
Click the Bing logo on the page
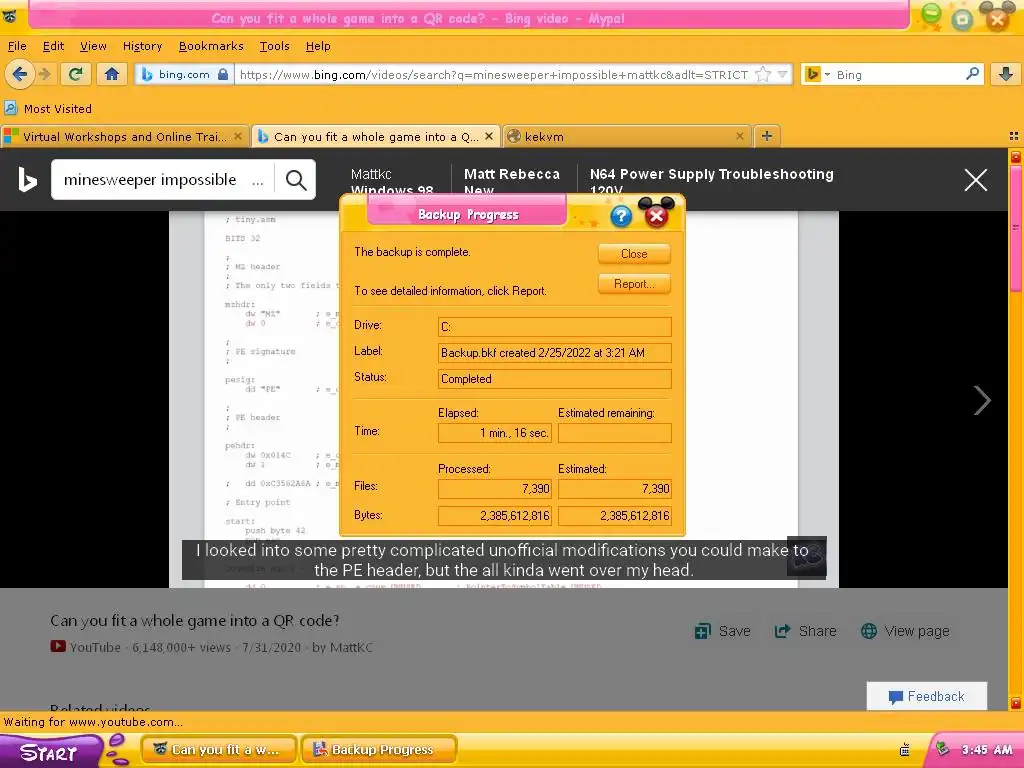pyautogui.click(x=27, y=180)
